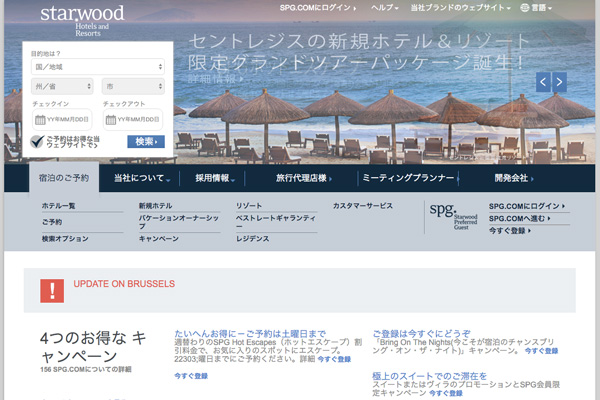Image resolution: width=600 pixels, height=400 pixels.
Task: Open the 極上のスイートでのご滞在を headline
Action: 430,376
